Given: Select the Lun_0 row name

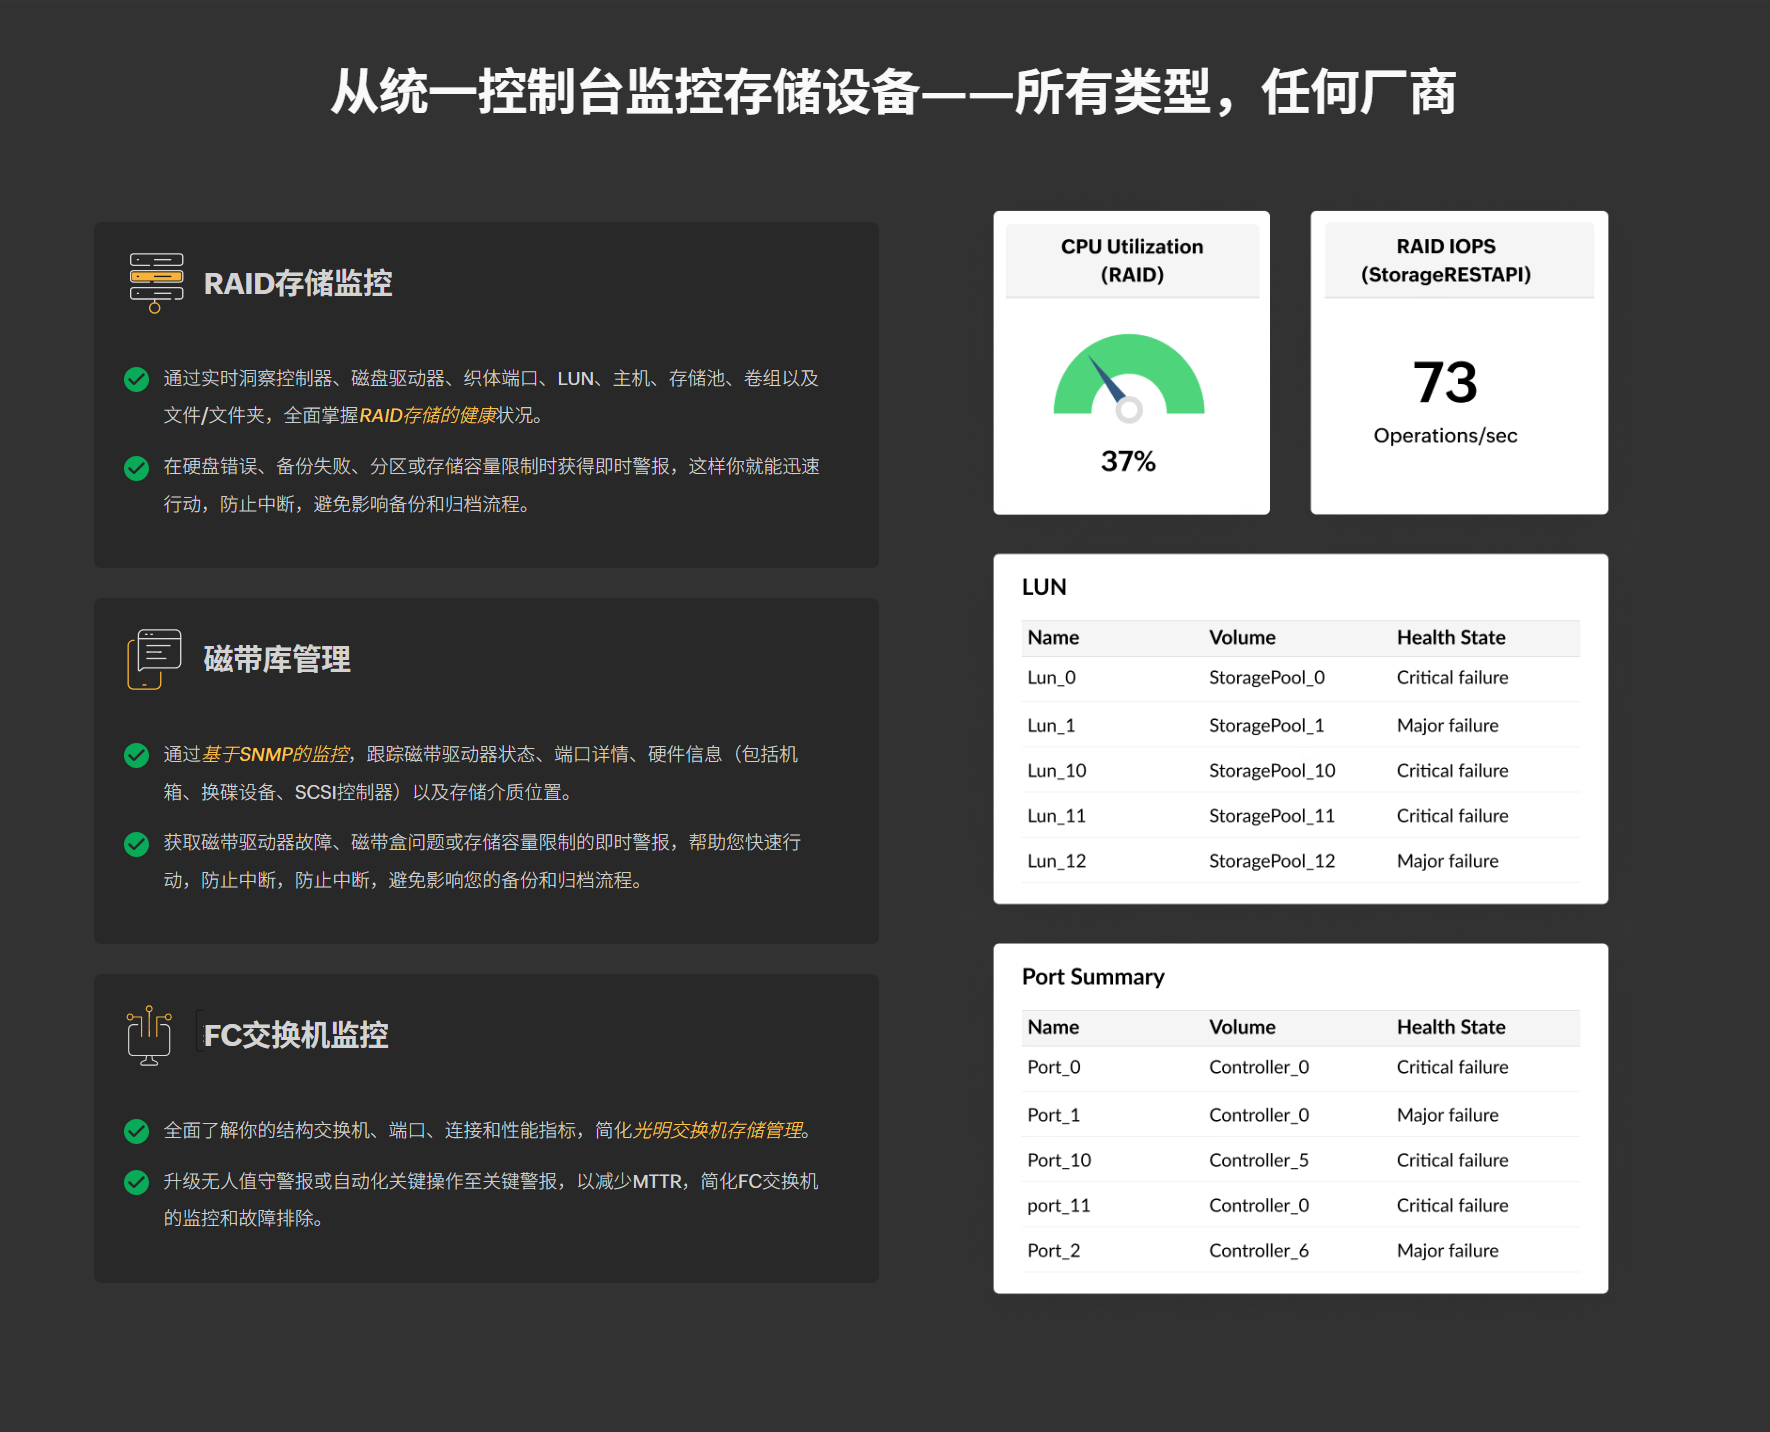Looking at the screenshot, I should point(1051,677).
